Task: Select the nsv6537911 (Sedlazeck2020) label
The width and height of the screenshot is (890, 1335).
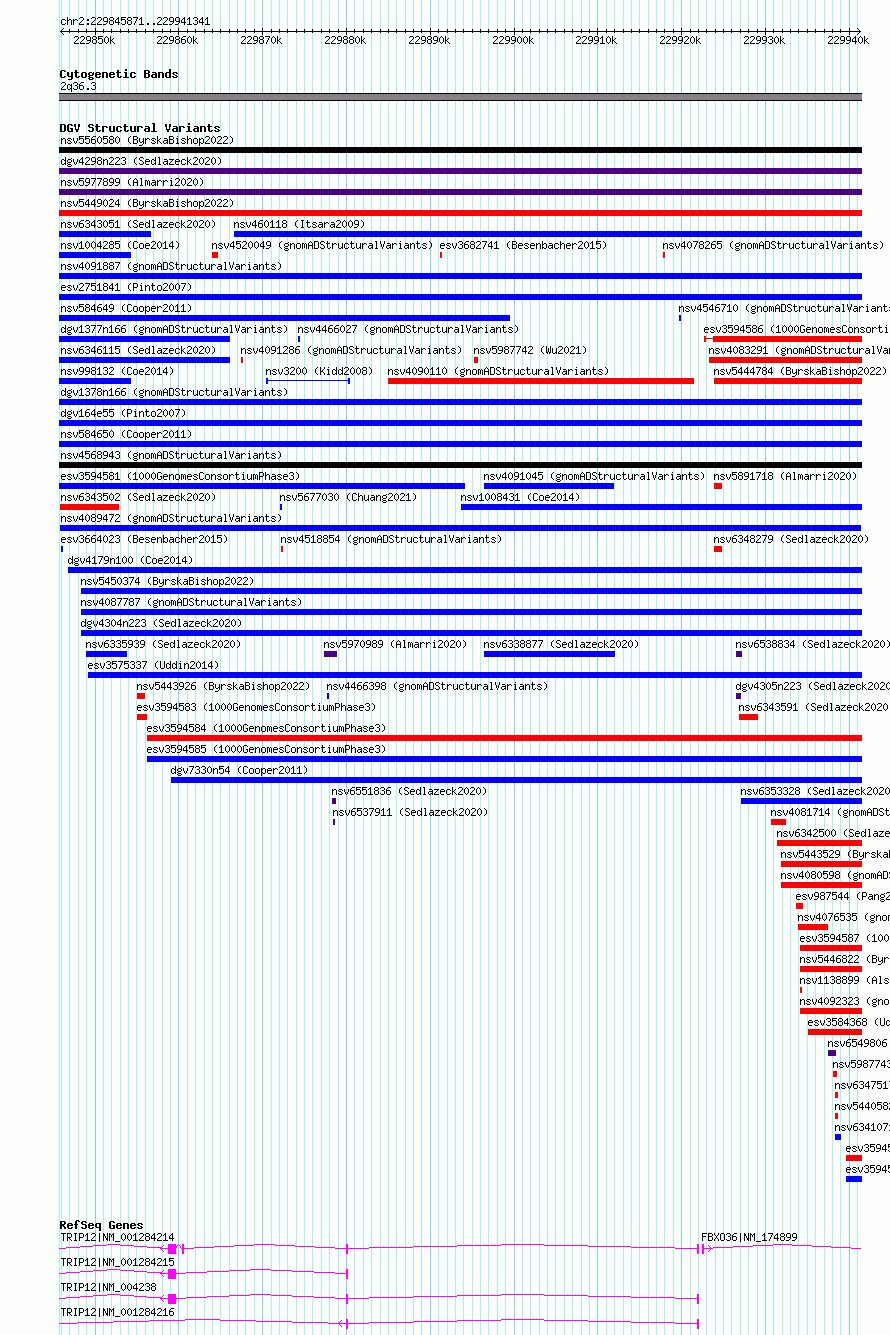Action: coord(410,812)
